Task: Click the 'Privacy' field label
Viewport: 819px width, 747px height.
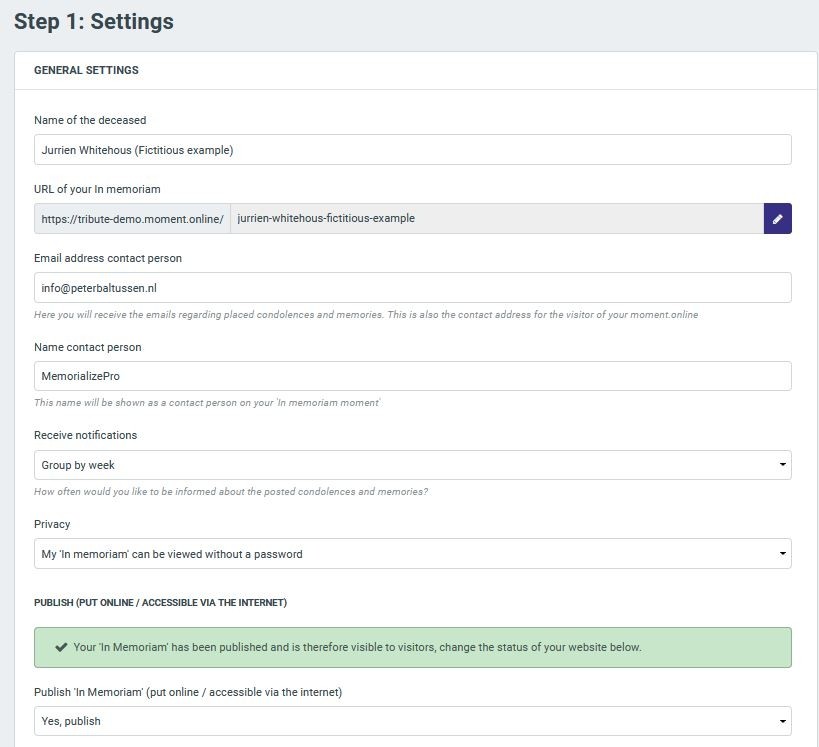Action: pyautogui.click(x=52, y=524)
